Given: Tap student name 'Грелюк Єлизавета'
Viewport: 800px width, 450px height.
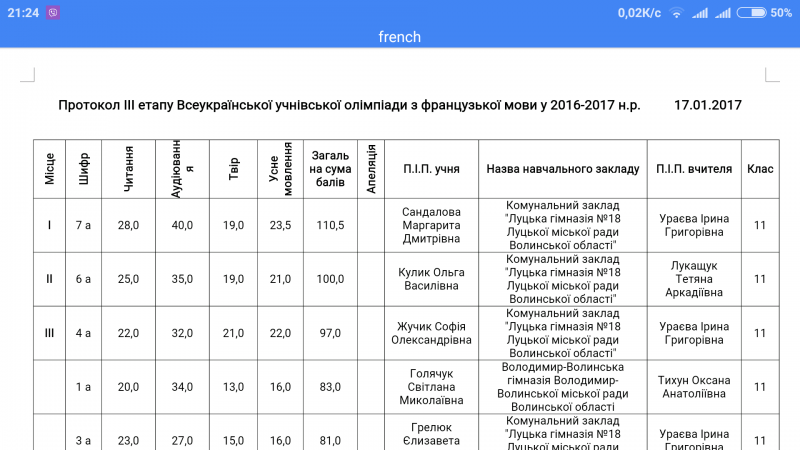Looking at the screenshot, I should tap(431, 434).
